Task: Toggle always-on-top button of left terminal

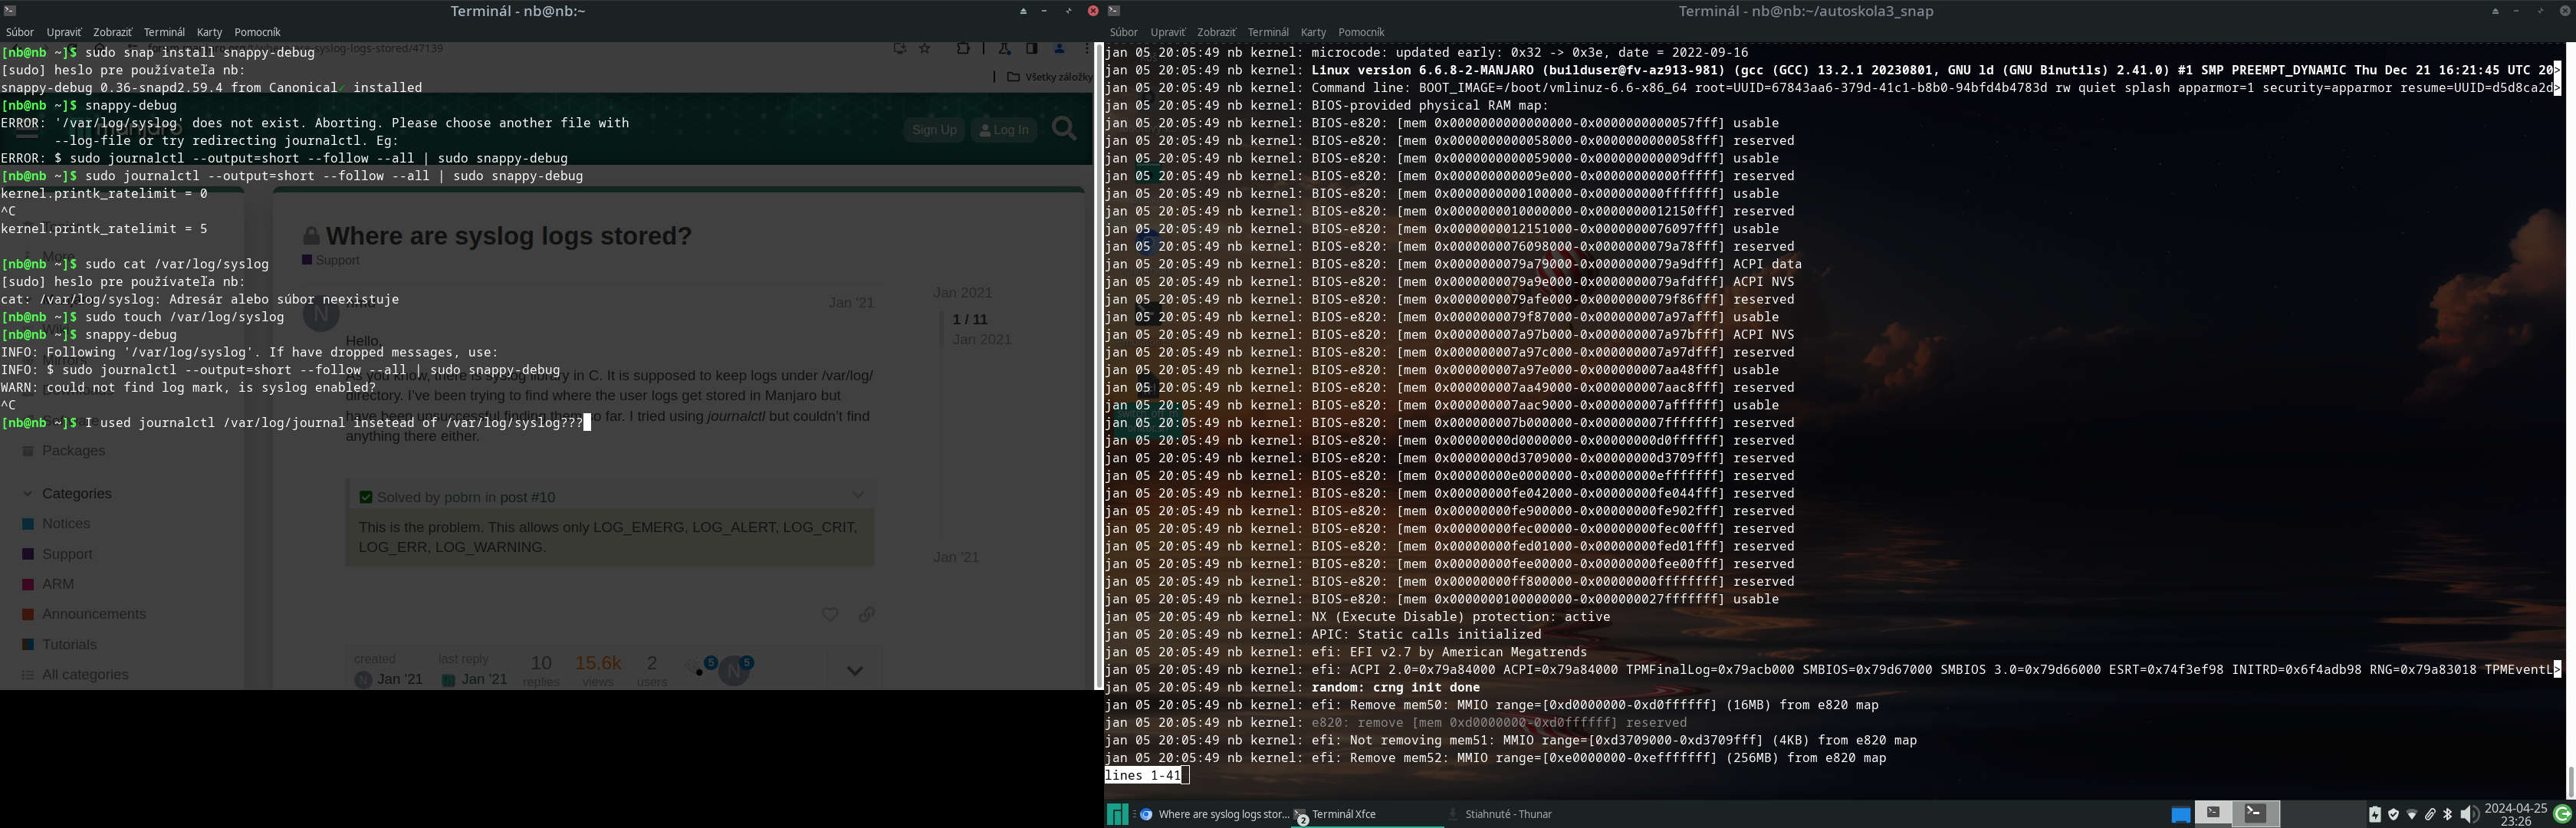Action: (1023, 11)
